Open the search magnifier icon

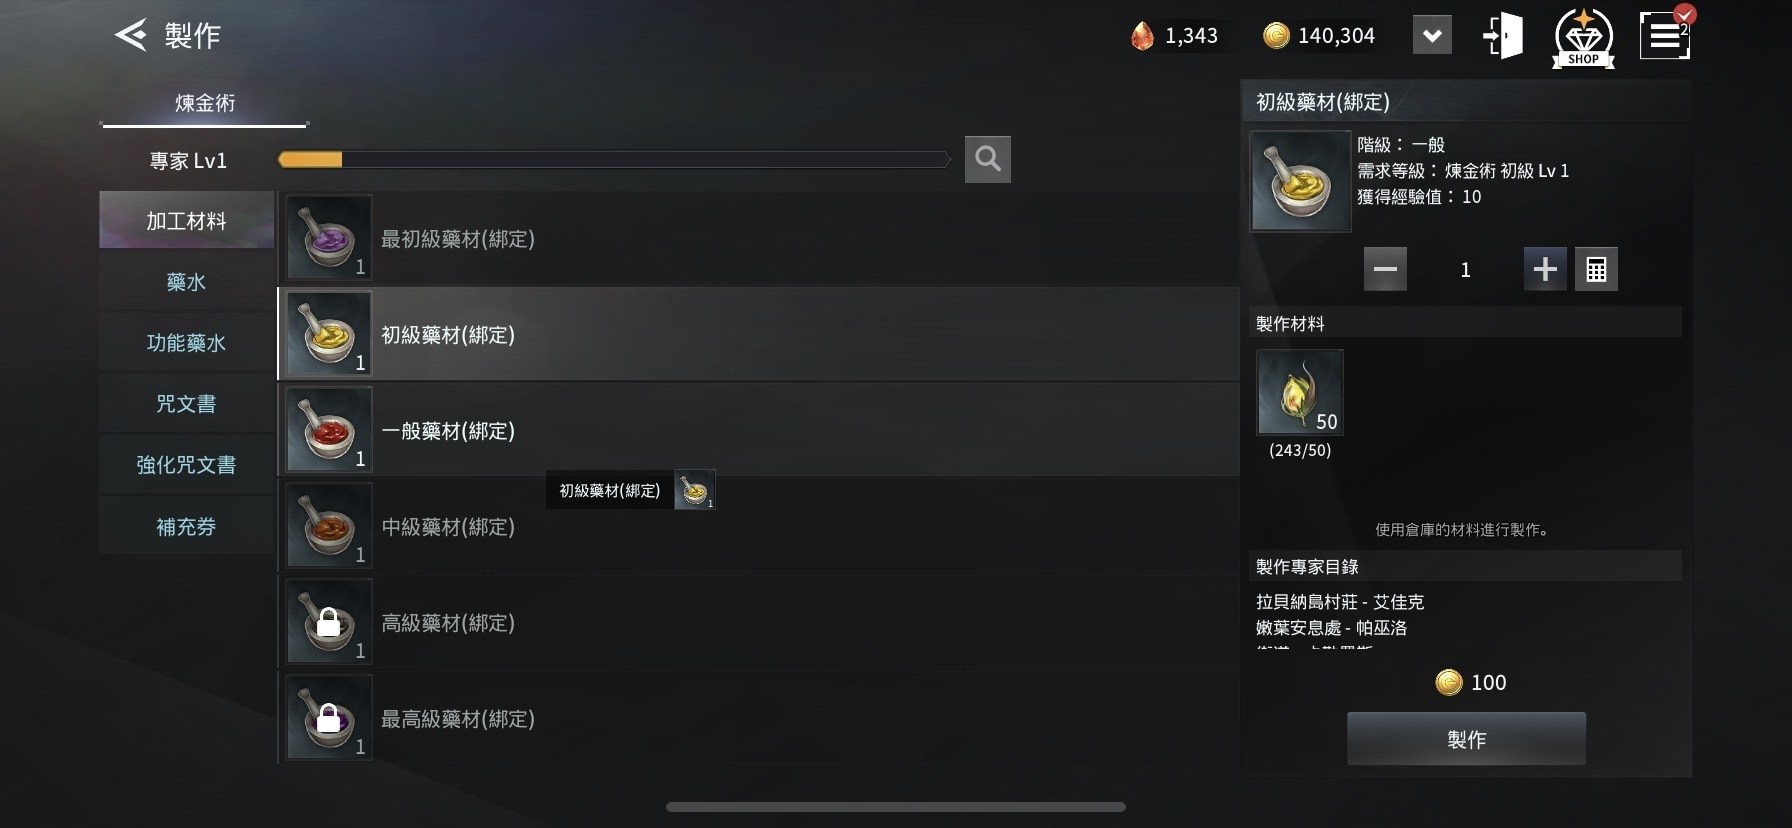pyautogui.click(x=987, y=159)
